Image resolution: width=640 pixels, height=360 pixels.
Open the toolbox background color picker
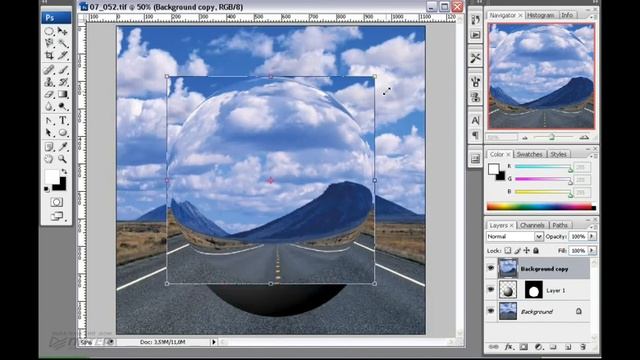61,186
